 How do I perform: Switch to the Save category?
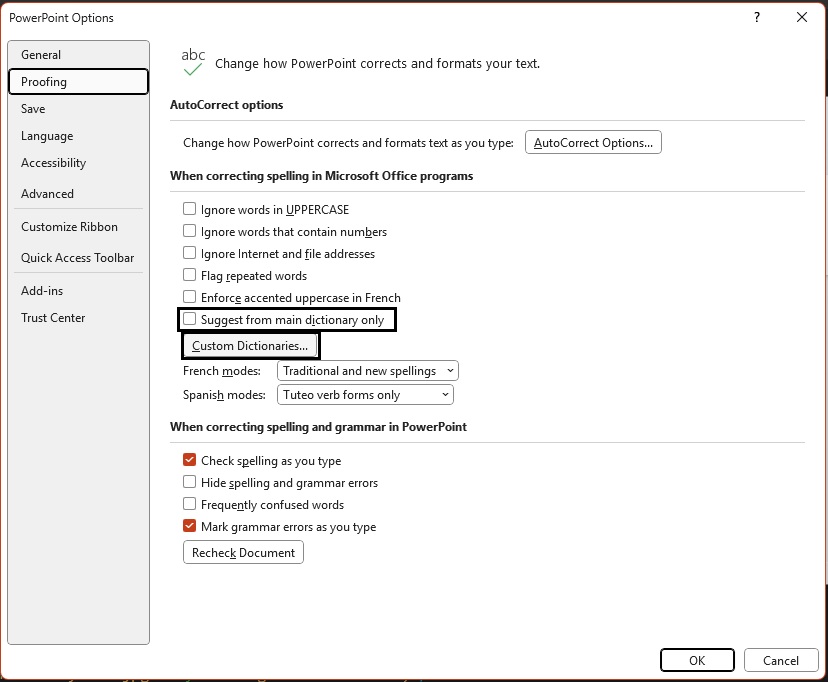point(33,109)
